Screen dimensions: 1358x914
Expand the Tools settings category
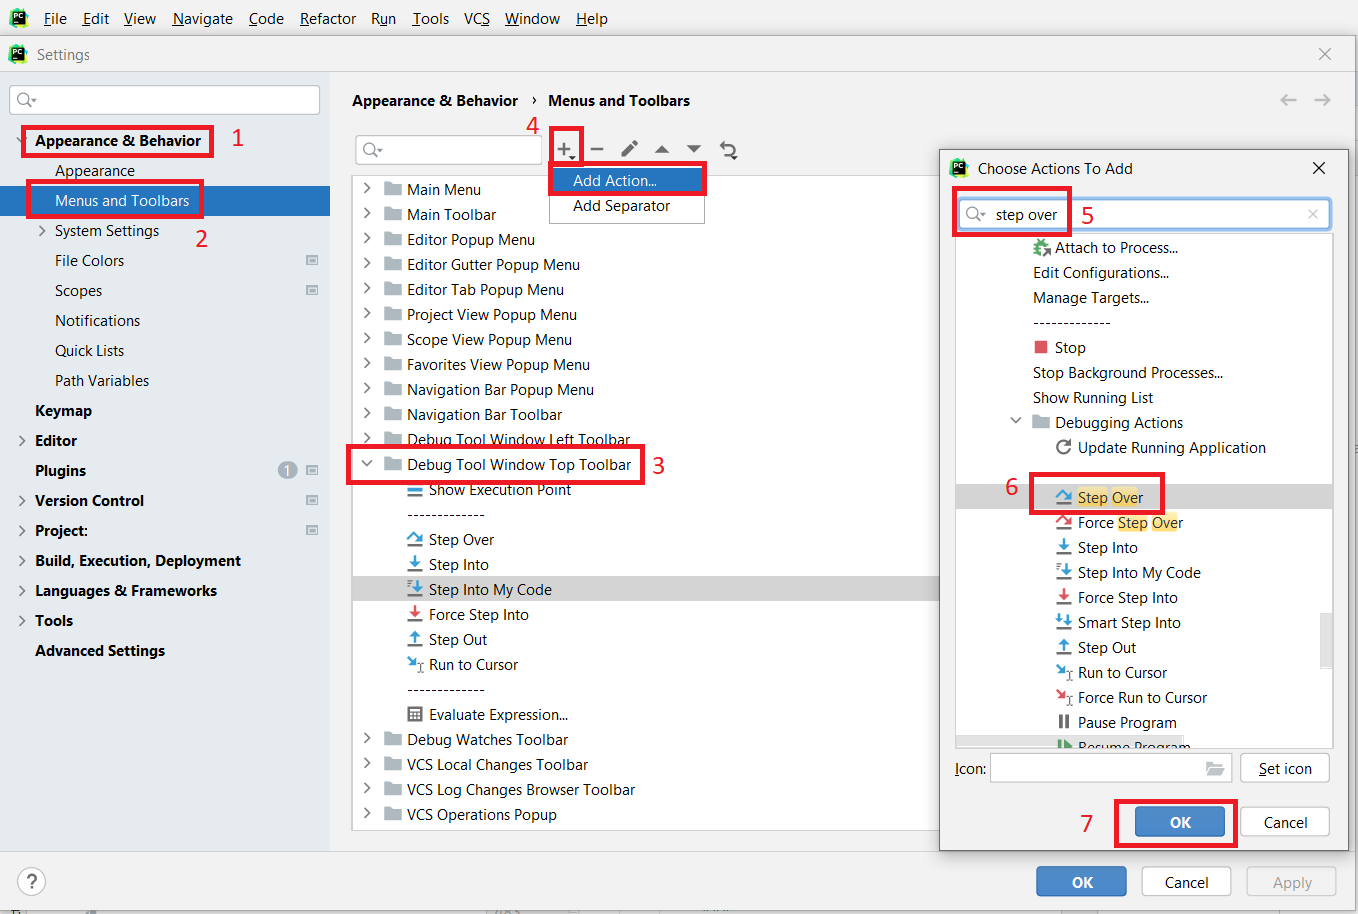(x=22, y=621)
